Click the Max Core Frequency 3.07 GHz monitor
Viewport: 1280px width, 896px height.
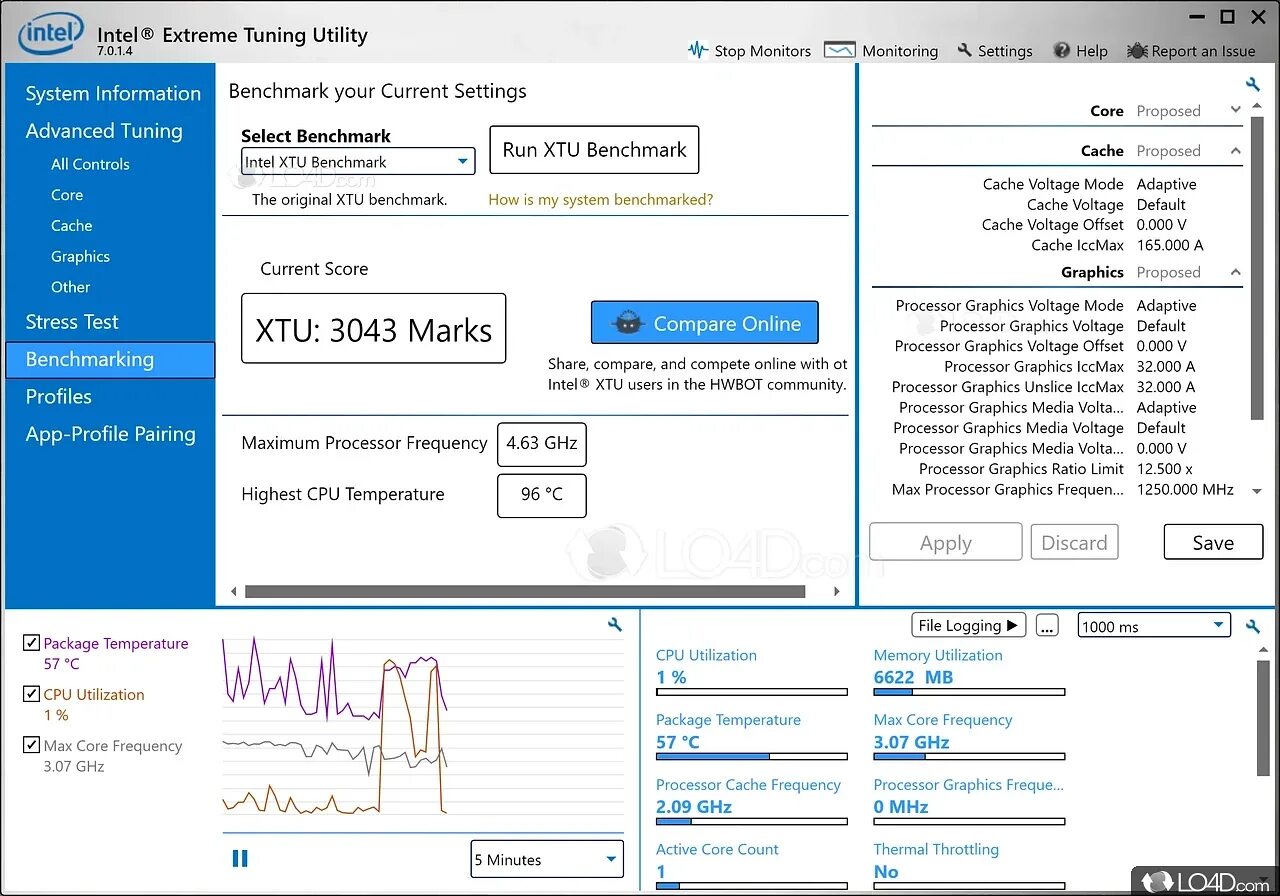(969, 738)
